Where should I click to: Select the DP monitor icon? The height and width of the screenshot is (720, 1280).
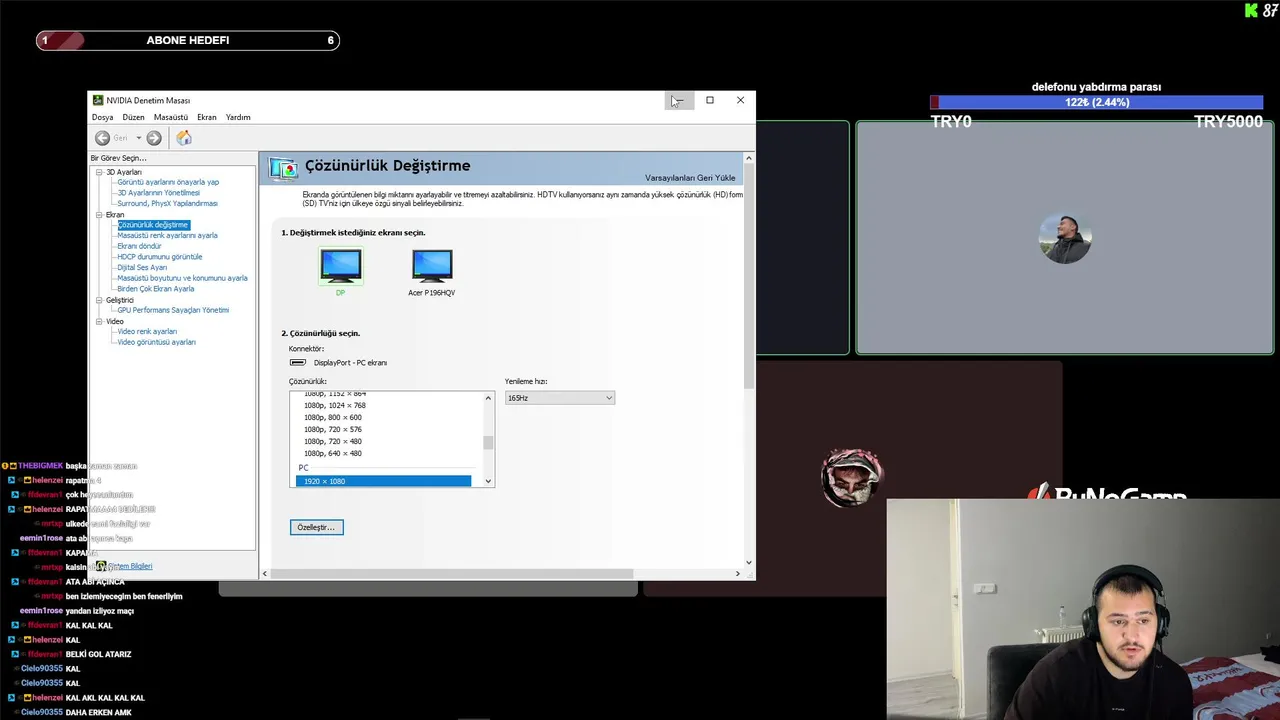(341, 266)
